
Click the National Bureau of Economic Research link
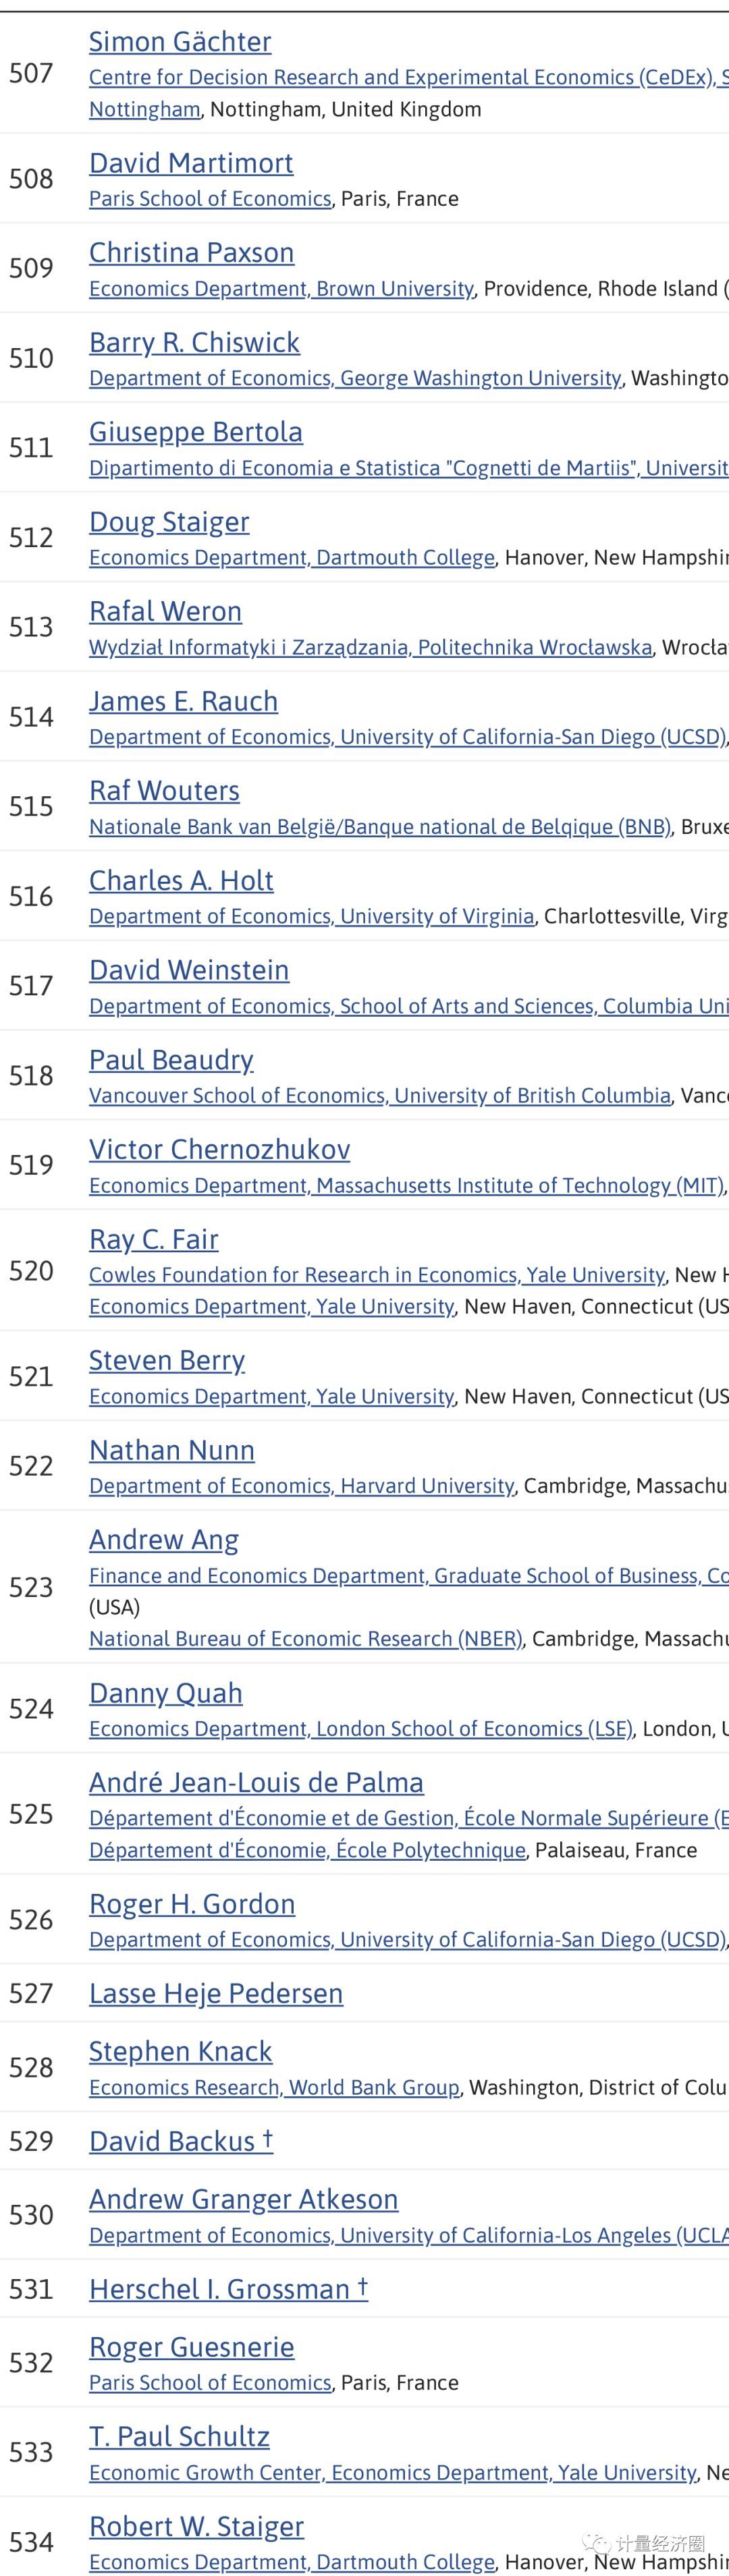[305, 1639]
